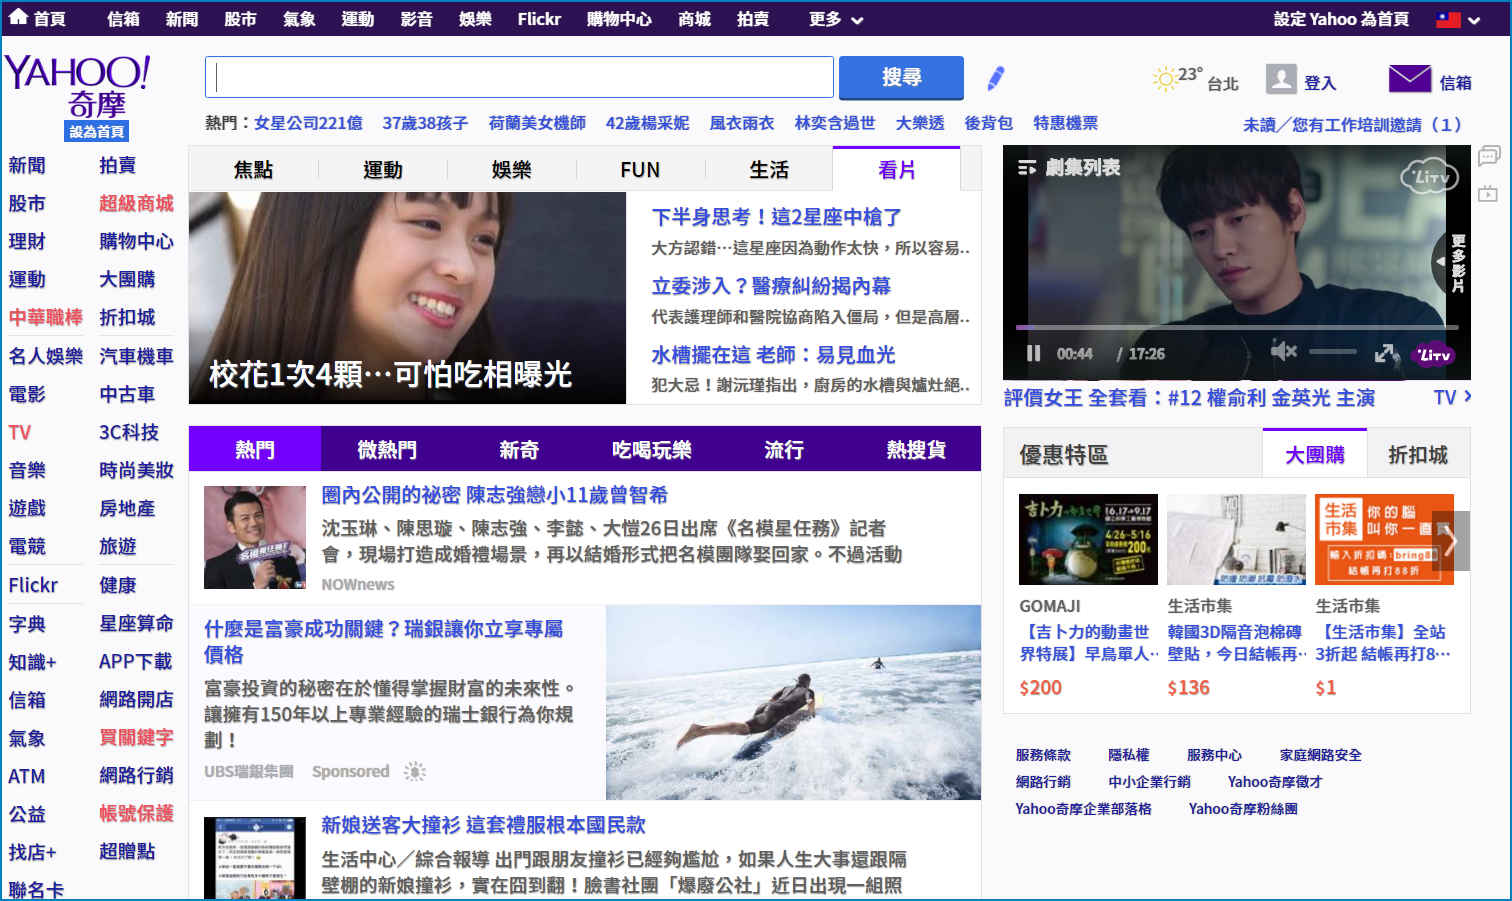Open the 星座算命 sidebar link
1512x901 pixels.
coord(136,623)
